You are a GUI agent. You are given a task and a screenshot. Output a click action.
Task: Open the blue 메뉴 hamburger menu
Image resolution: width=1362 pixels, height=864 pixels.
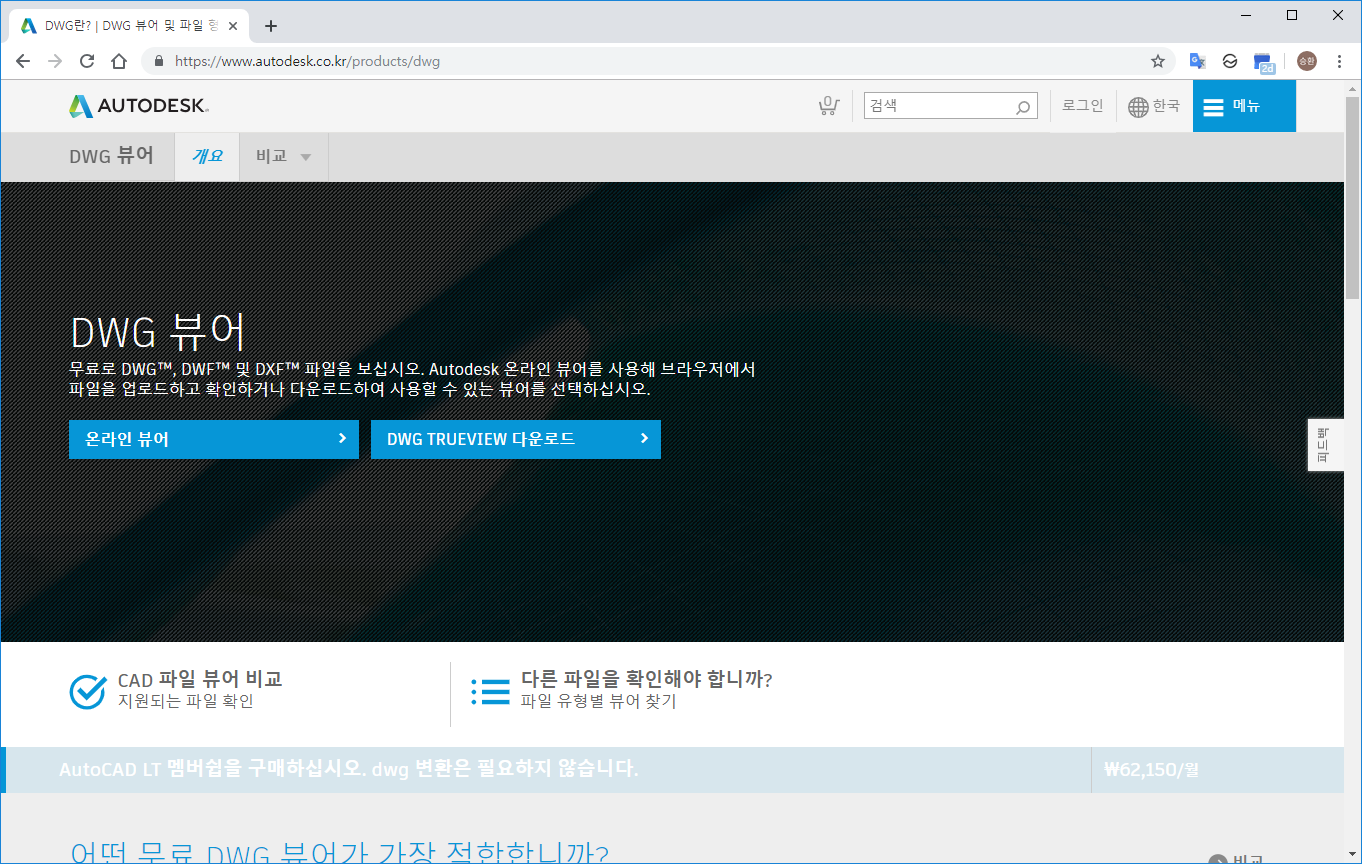tap(1244, 106)
